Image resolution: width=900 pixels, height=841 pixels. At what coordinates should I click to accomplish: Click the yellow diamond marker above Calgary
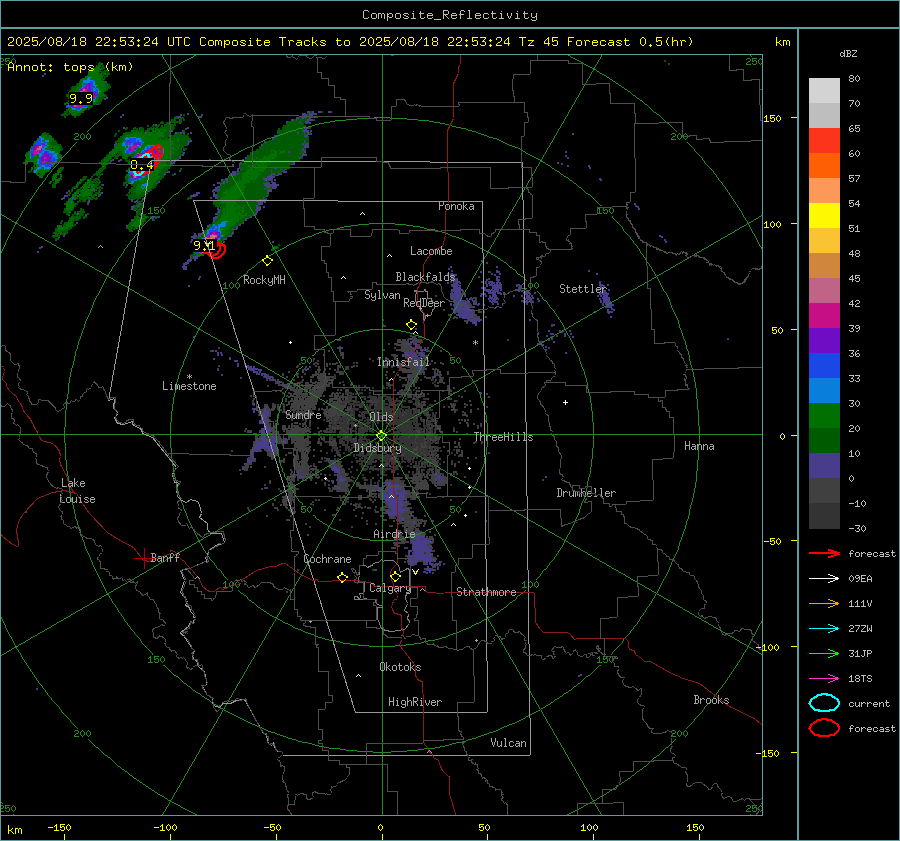pyautogui.click(x=395, y=576)
